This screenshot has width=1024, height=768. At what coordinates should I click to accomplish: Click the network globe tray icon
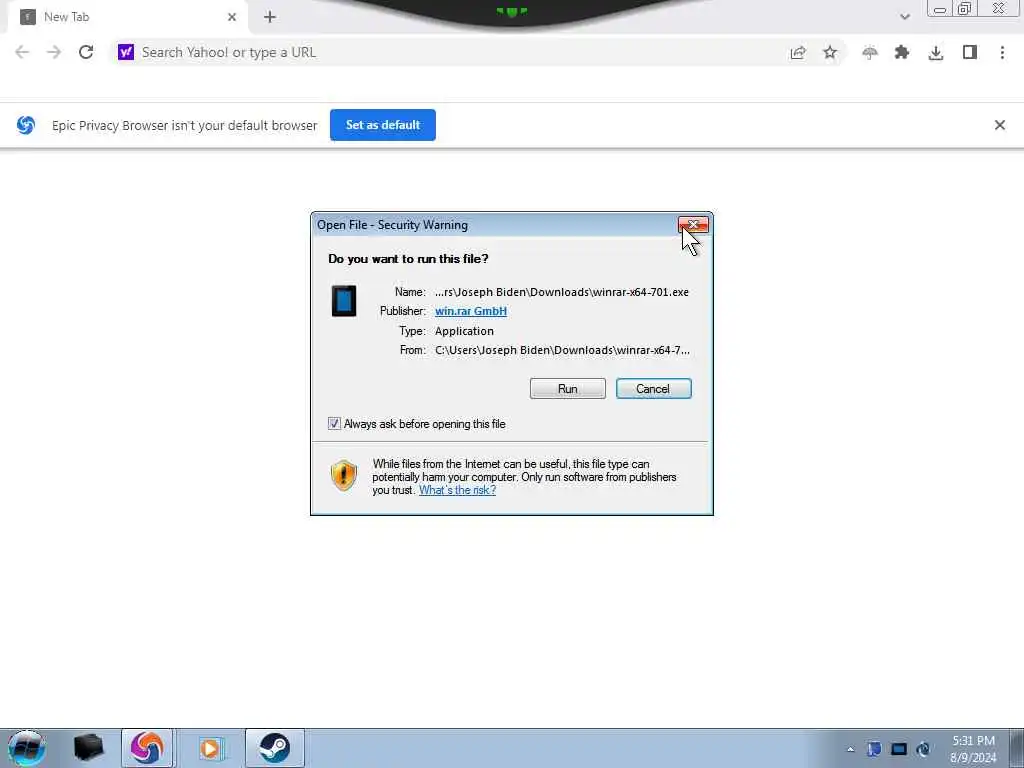[923, 749]
